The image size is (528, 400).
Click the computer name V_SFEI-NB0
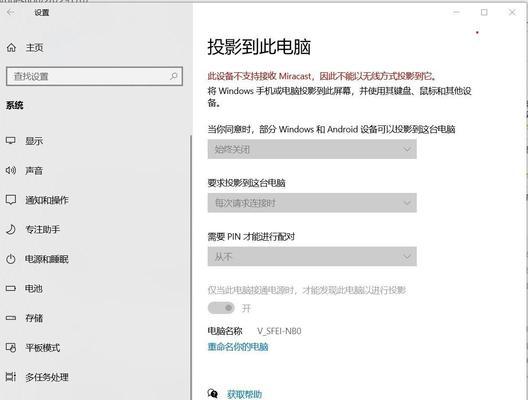[x=279, y=331]
